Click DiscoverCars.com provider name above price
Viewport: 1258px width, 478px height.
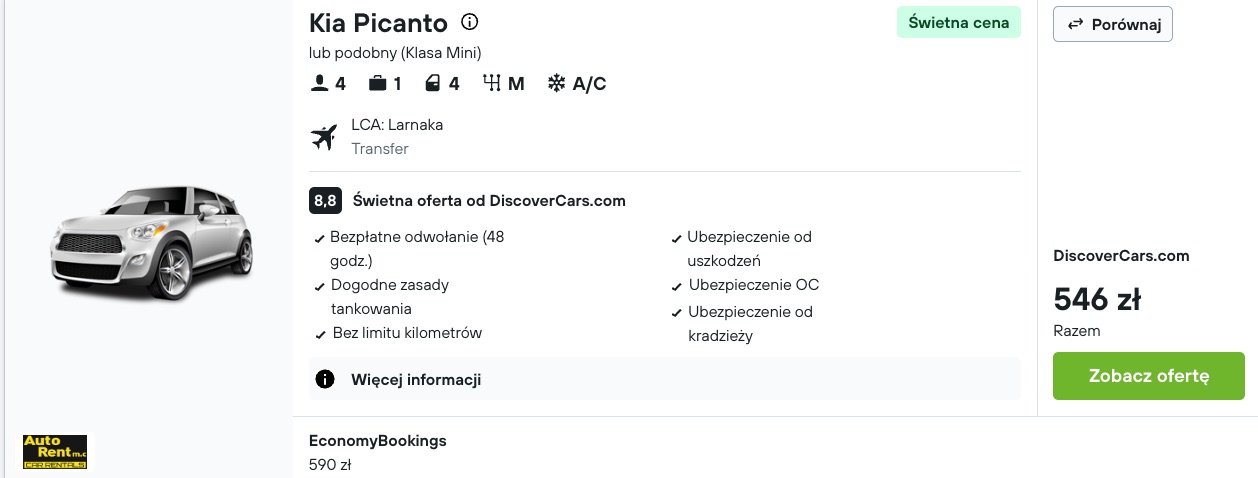pyautogui.click(x=1122, y=256)
